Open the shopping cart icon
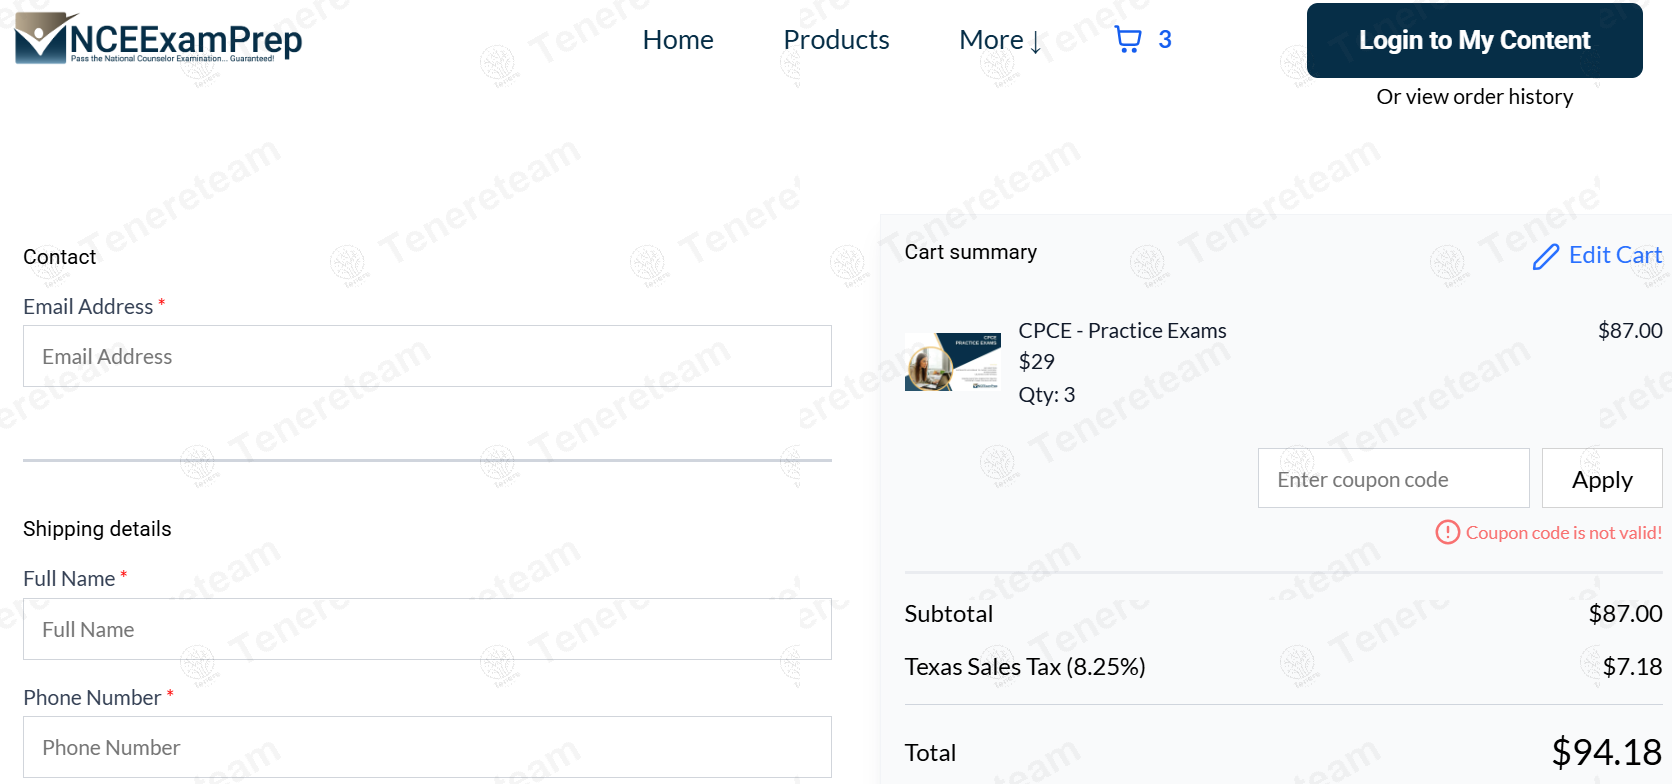The height and width of the screenshot is (784, 1672). pos(1128,39)
